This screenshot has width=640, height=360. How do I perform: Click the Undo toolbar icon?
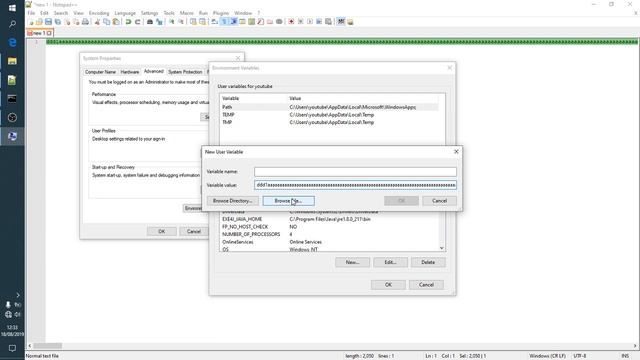[x=128, y=22]
